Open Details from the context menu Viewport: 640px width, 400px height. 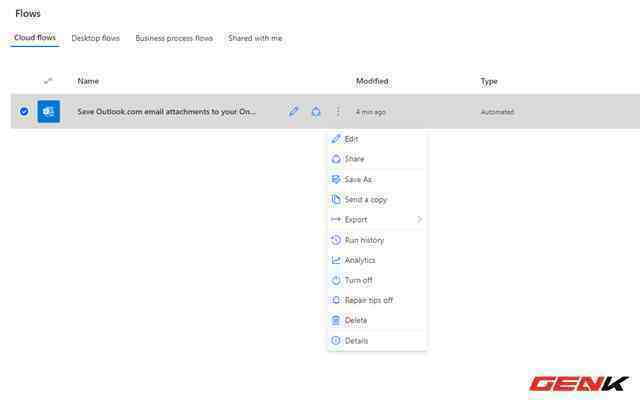377,340
